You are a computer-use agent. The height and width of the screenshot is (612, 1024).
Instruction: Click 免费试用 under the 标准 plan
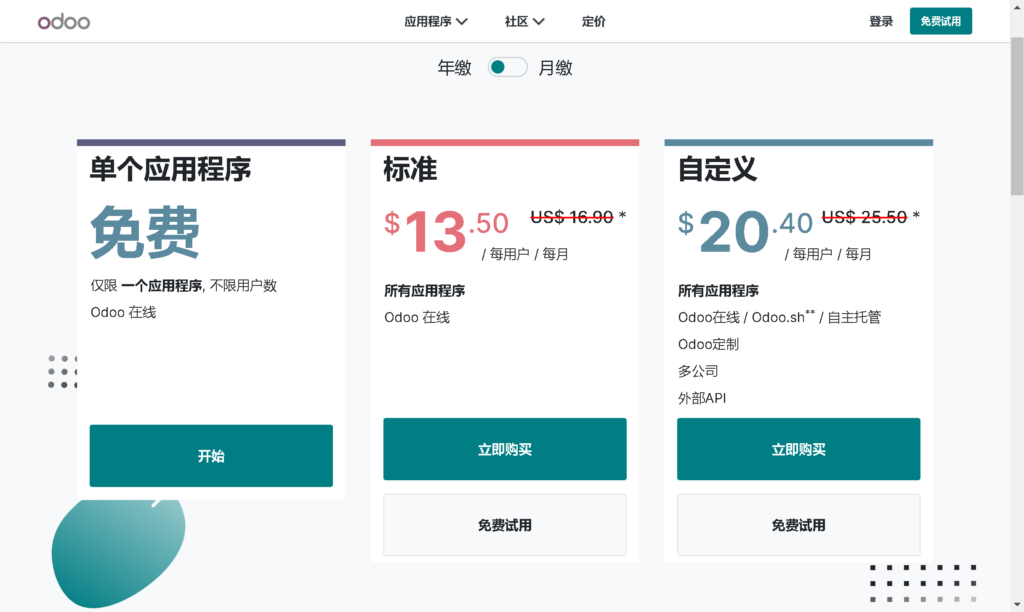pyautogui.click(x=505, y=525)
